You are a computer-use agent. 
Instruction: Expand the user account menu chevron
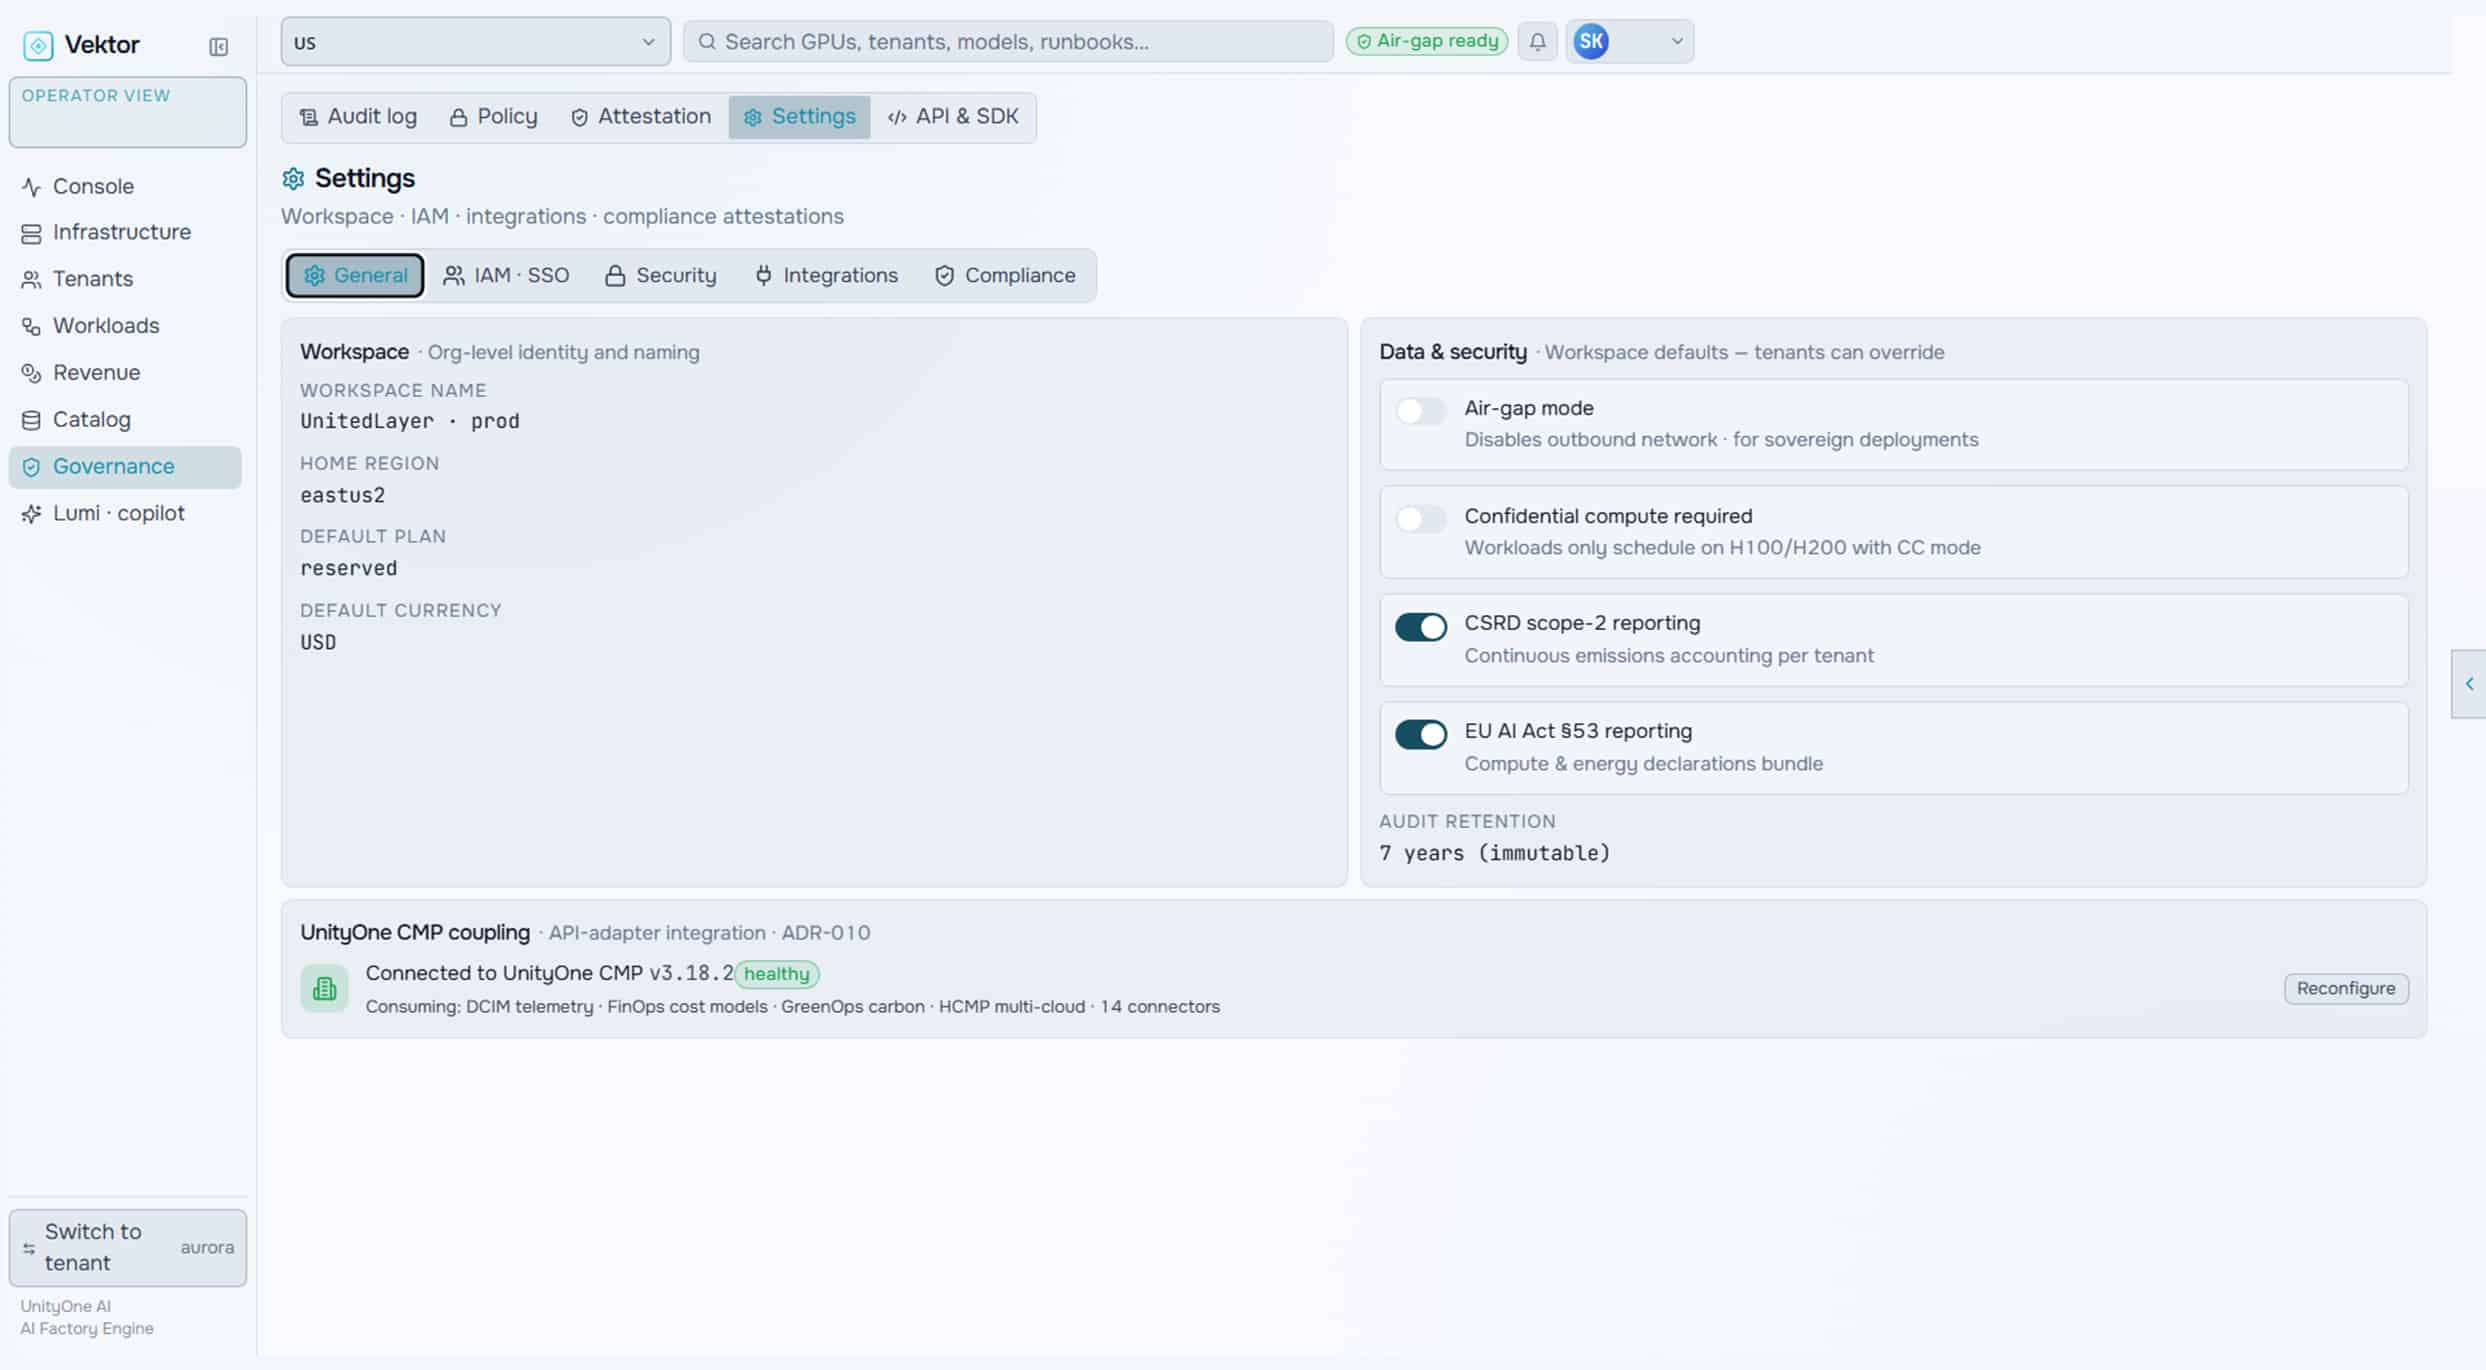1677,42
